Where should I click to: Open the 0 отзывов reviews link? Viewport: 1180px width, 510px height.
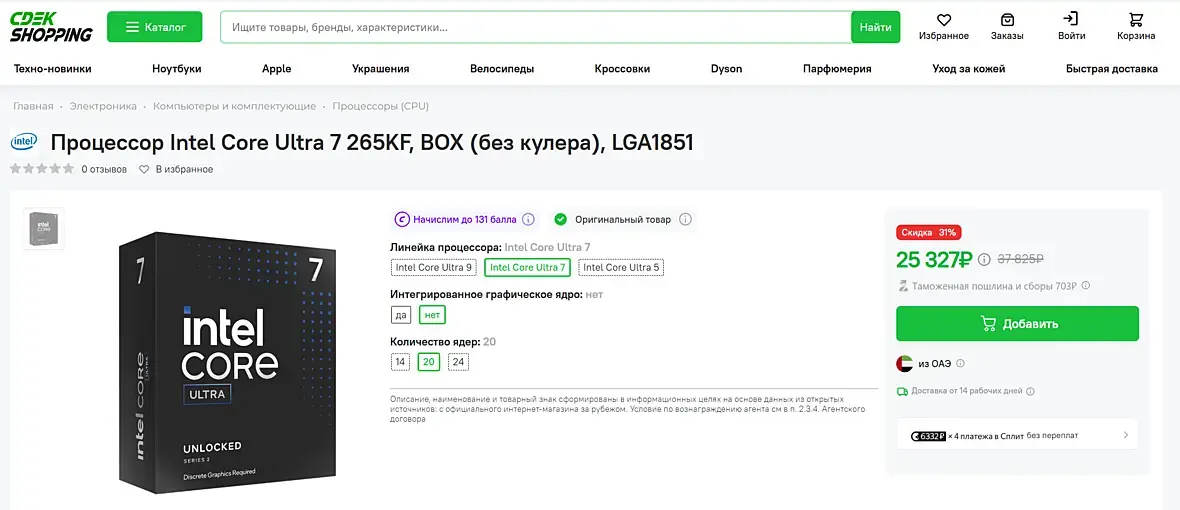coord(105,169)
